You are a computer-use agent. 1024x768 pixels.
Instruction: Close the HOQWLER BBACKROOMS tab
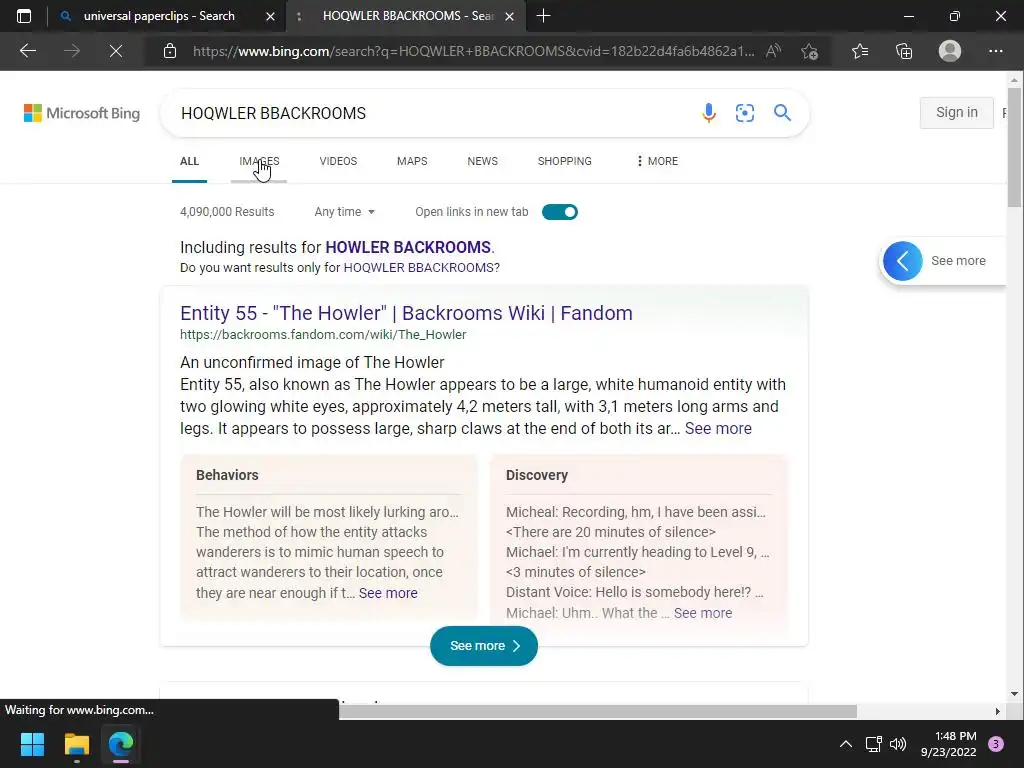pyautogui.click(x=509, y=16)
